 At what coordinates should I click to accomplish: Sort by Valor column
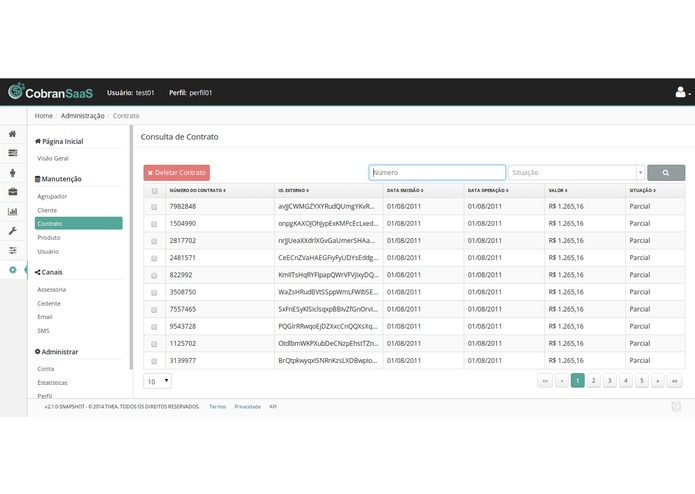pos(558,191)
